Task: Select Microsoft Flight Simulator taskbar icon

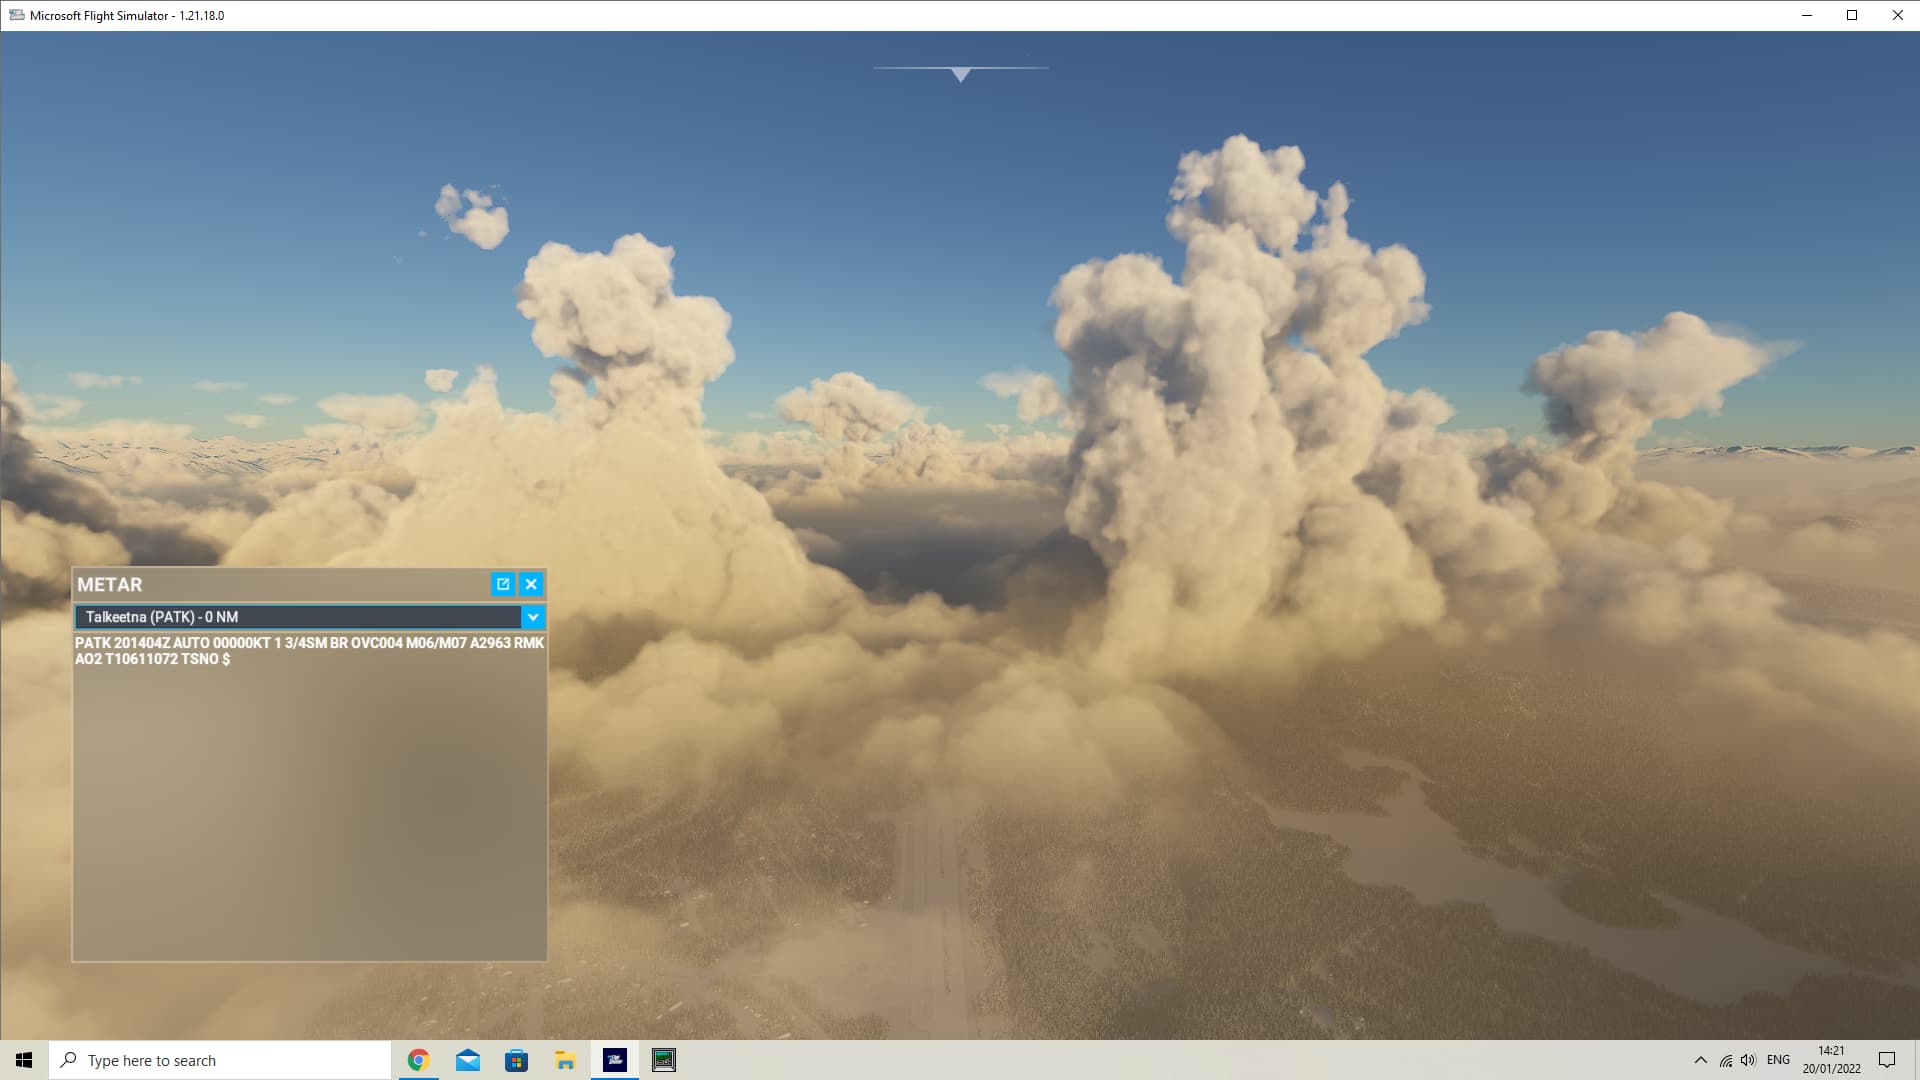Action: pos(615,1060)
